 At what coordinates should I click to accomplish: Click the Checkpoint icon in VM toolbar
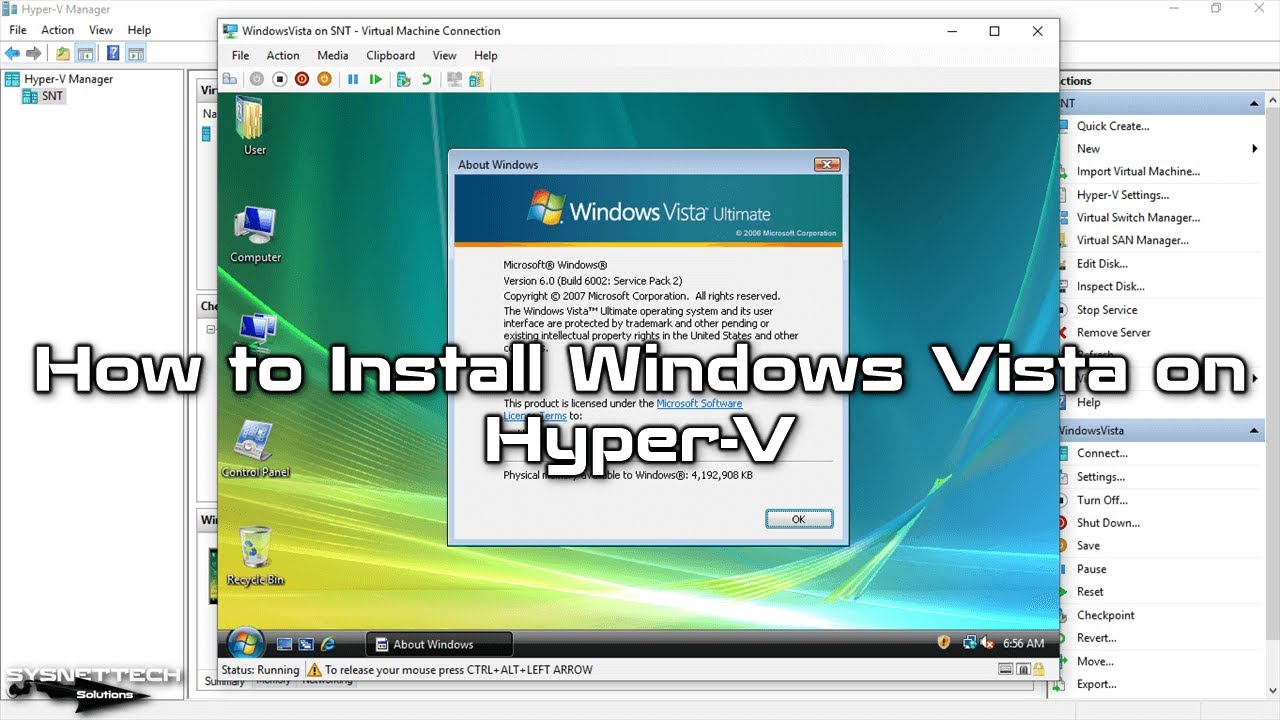(403, 79)
